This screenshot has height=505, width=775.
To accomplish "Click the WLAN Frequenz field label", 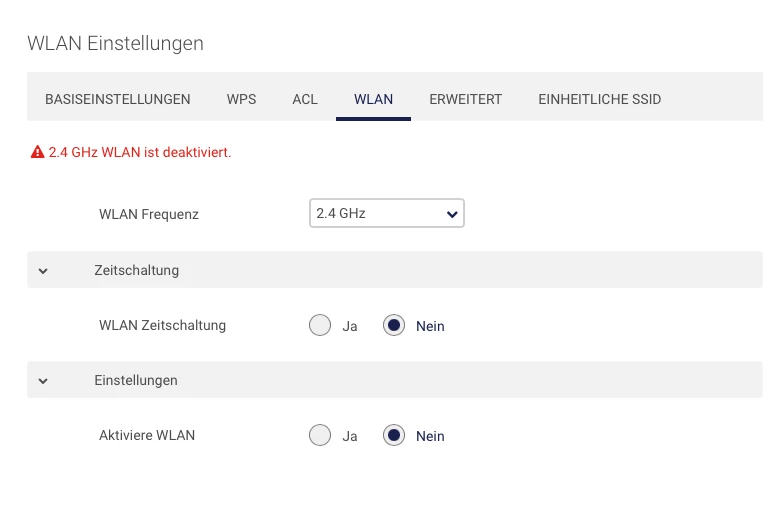I will click(149, 214).
